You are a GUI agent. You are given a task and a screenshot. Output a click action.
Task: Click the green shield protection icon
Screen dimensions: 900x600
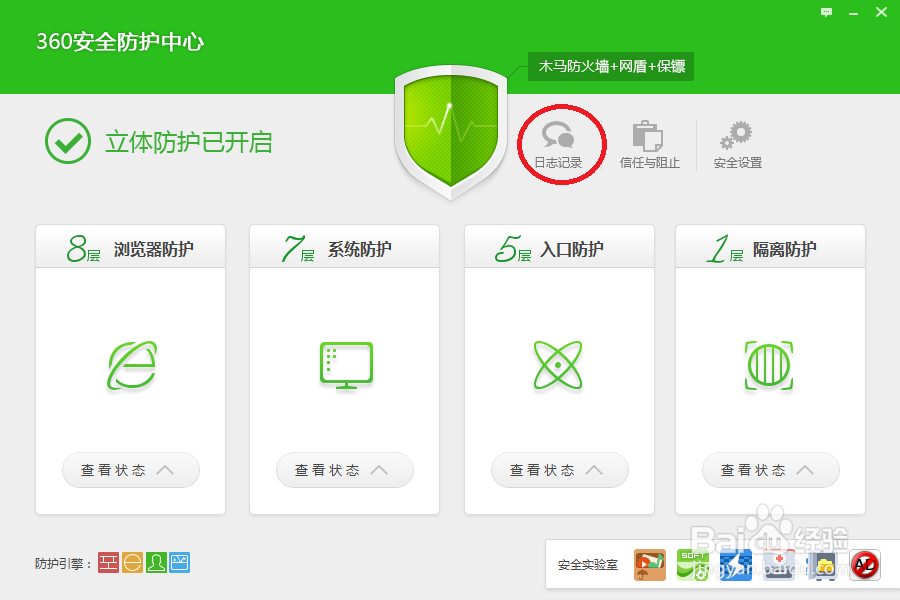point(451,133)
